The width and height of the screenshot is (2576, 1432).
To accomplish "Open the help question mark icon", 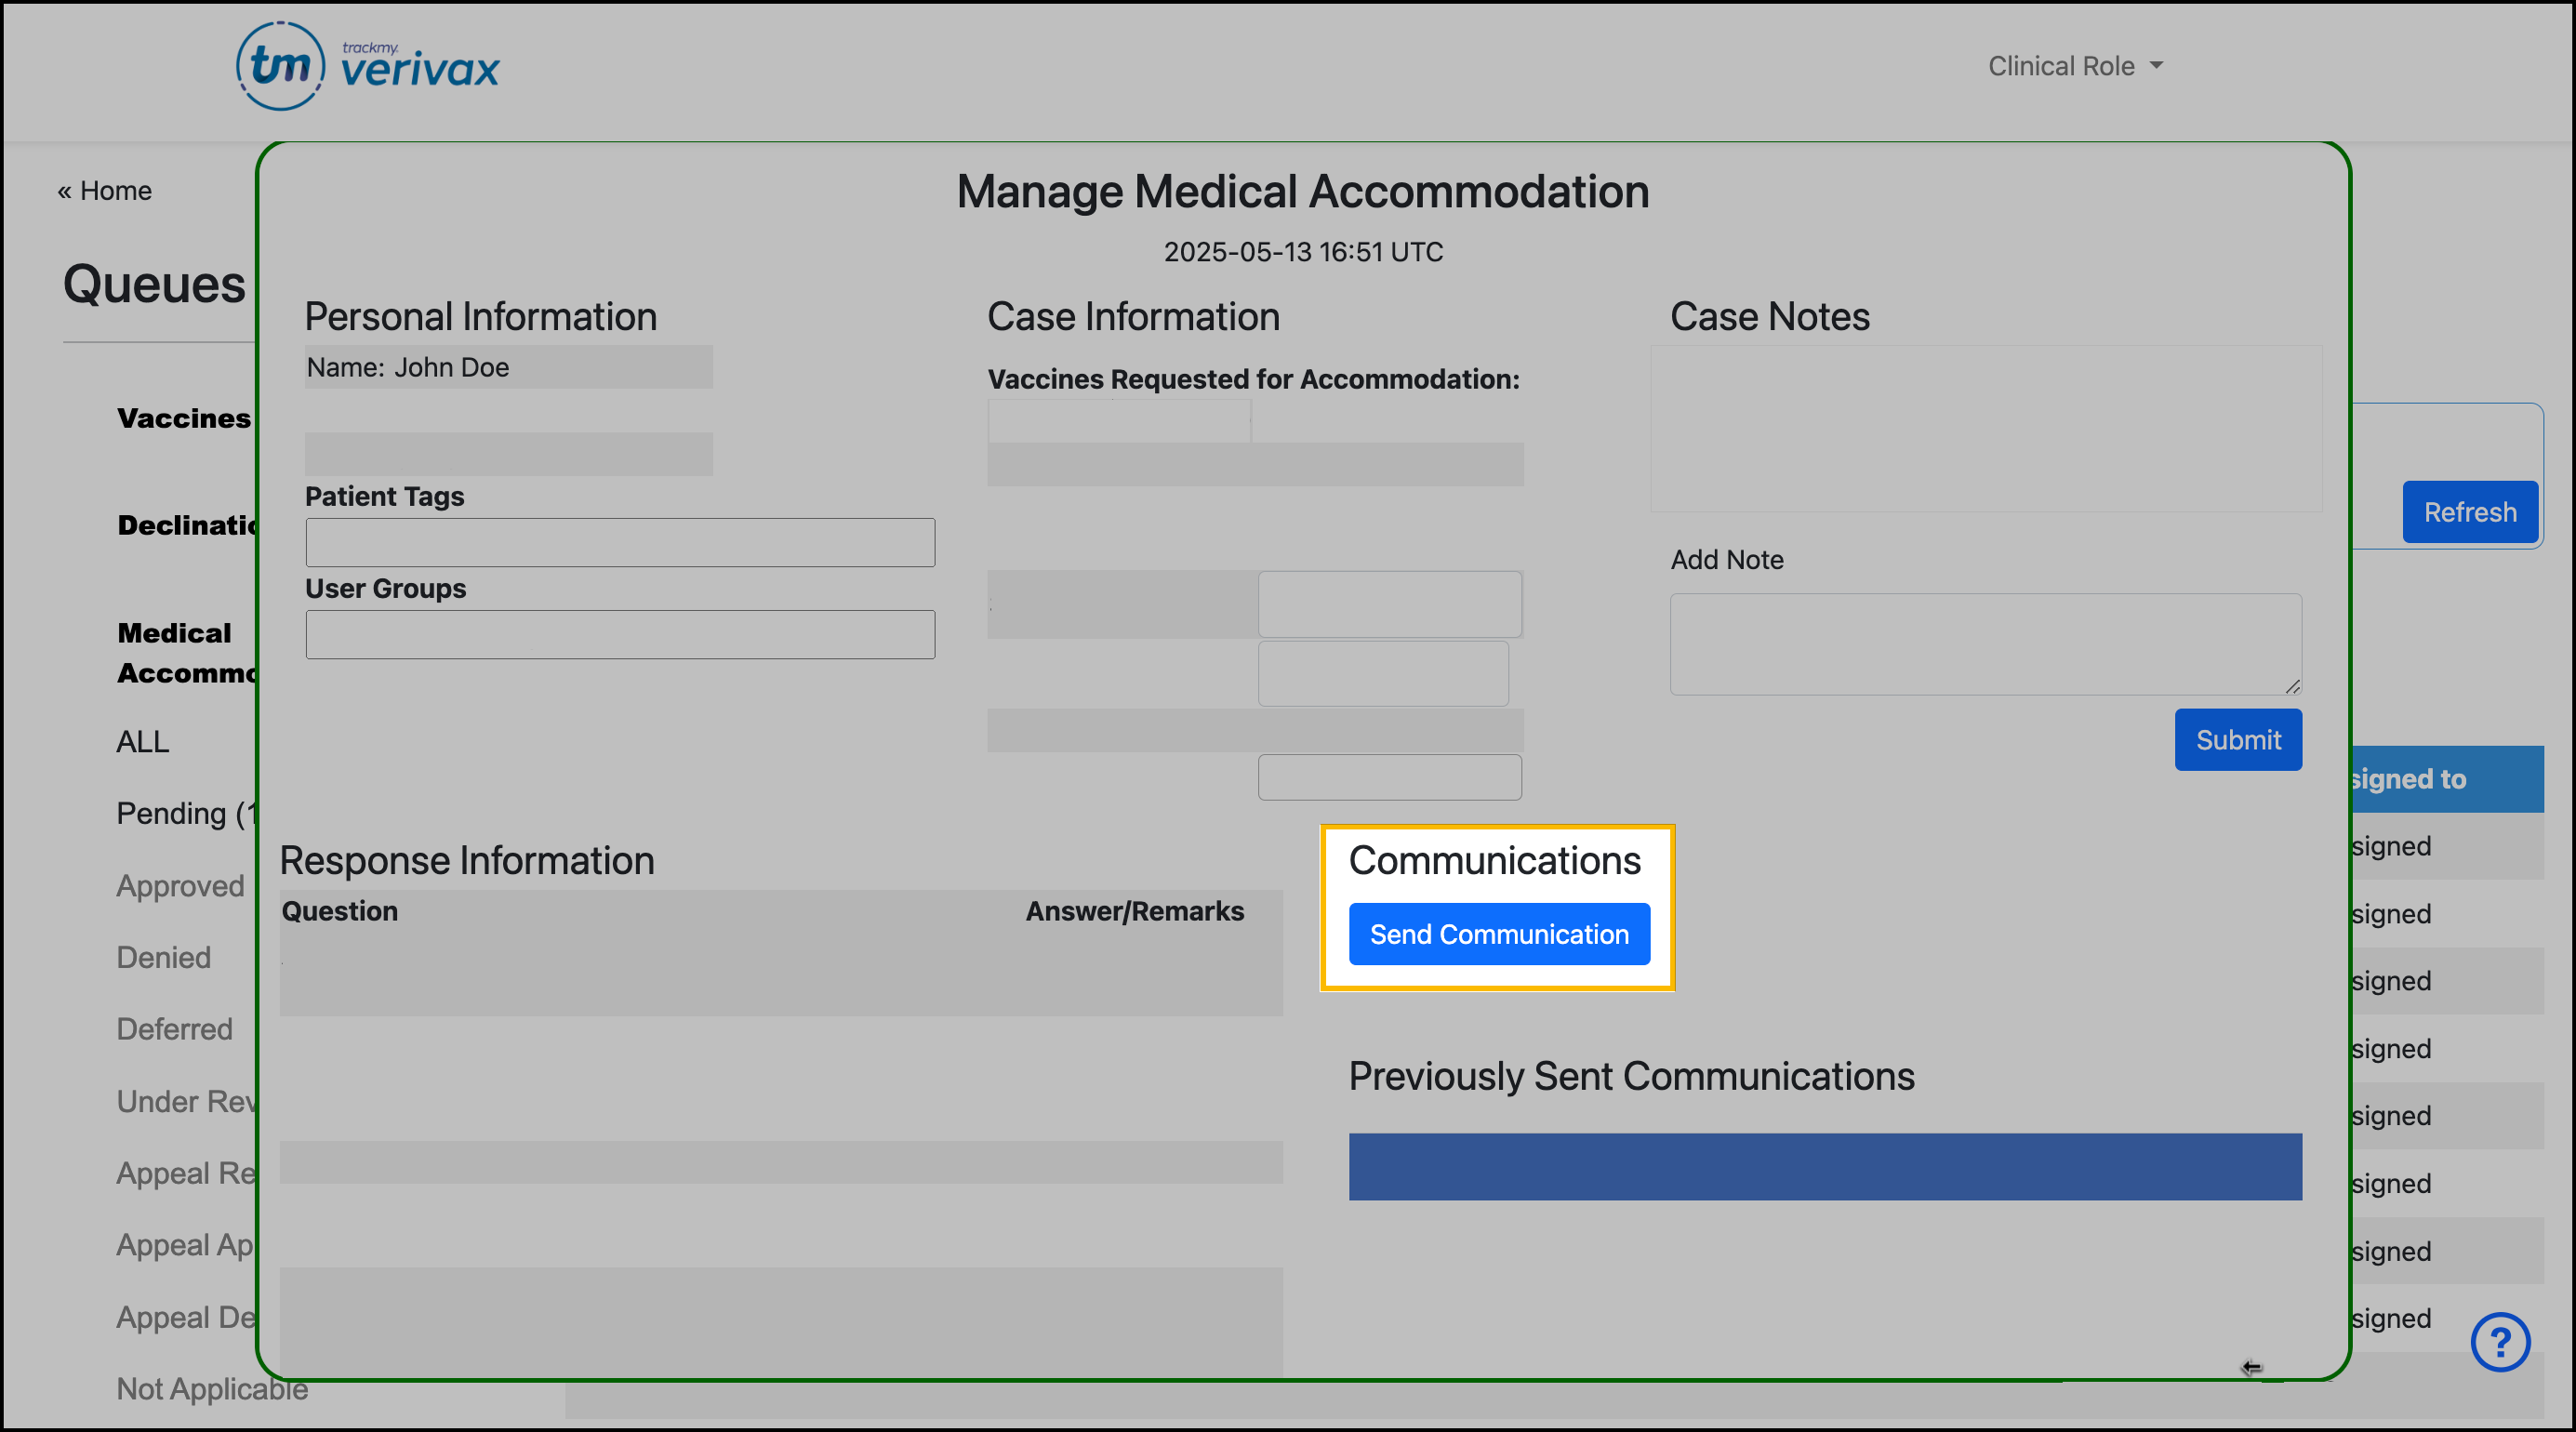I will [2501, 1342].
